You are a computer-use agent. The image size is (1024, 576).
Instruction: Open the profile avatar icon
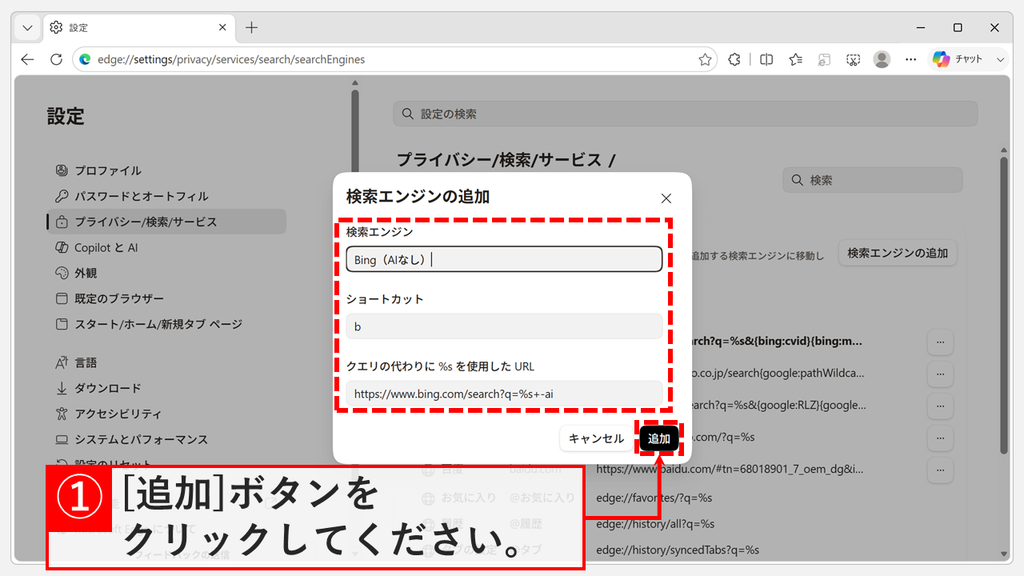click(882, 59)
